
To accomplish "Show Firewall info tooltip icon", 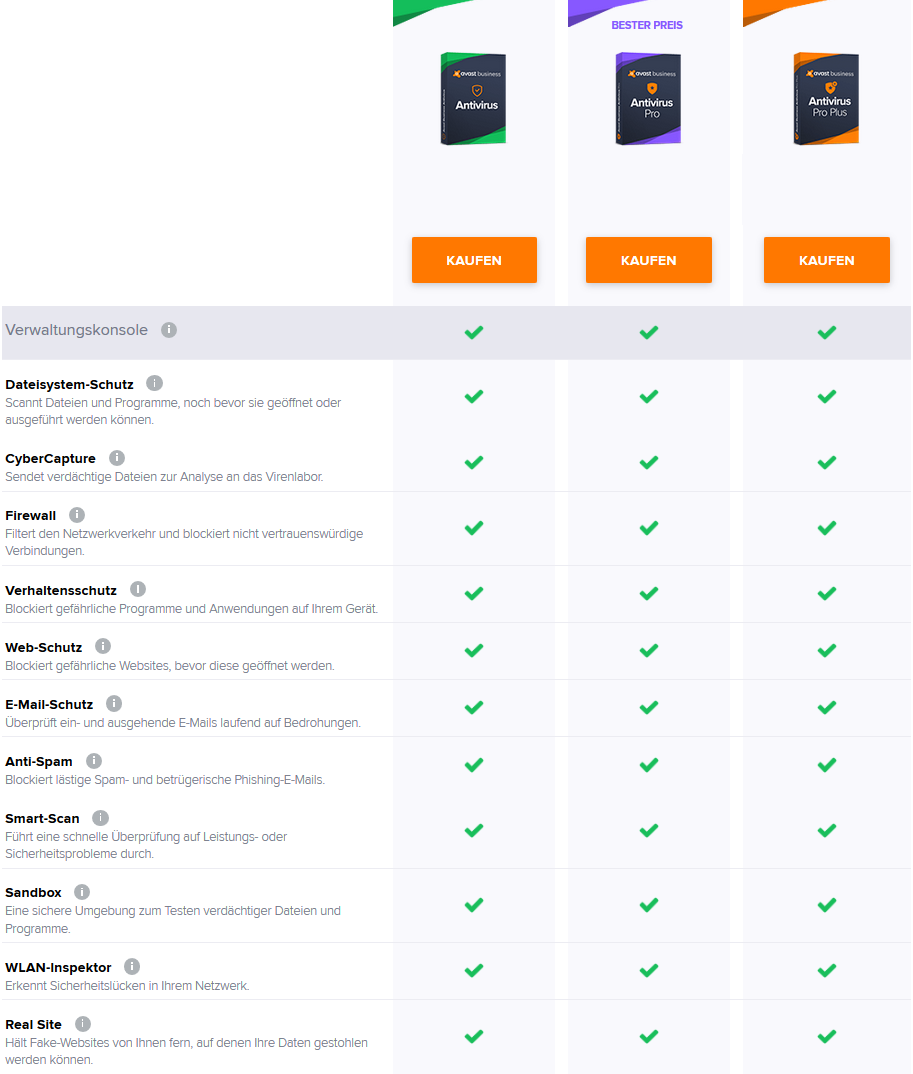I will (77, 515).
